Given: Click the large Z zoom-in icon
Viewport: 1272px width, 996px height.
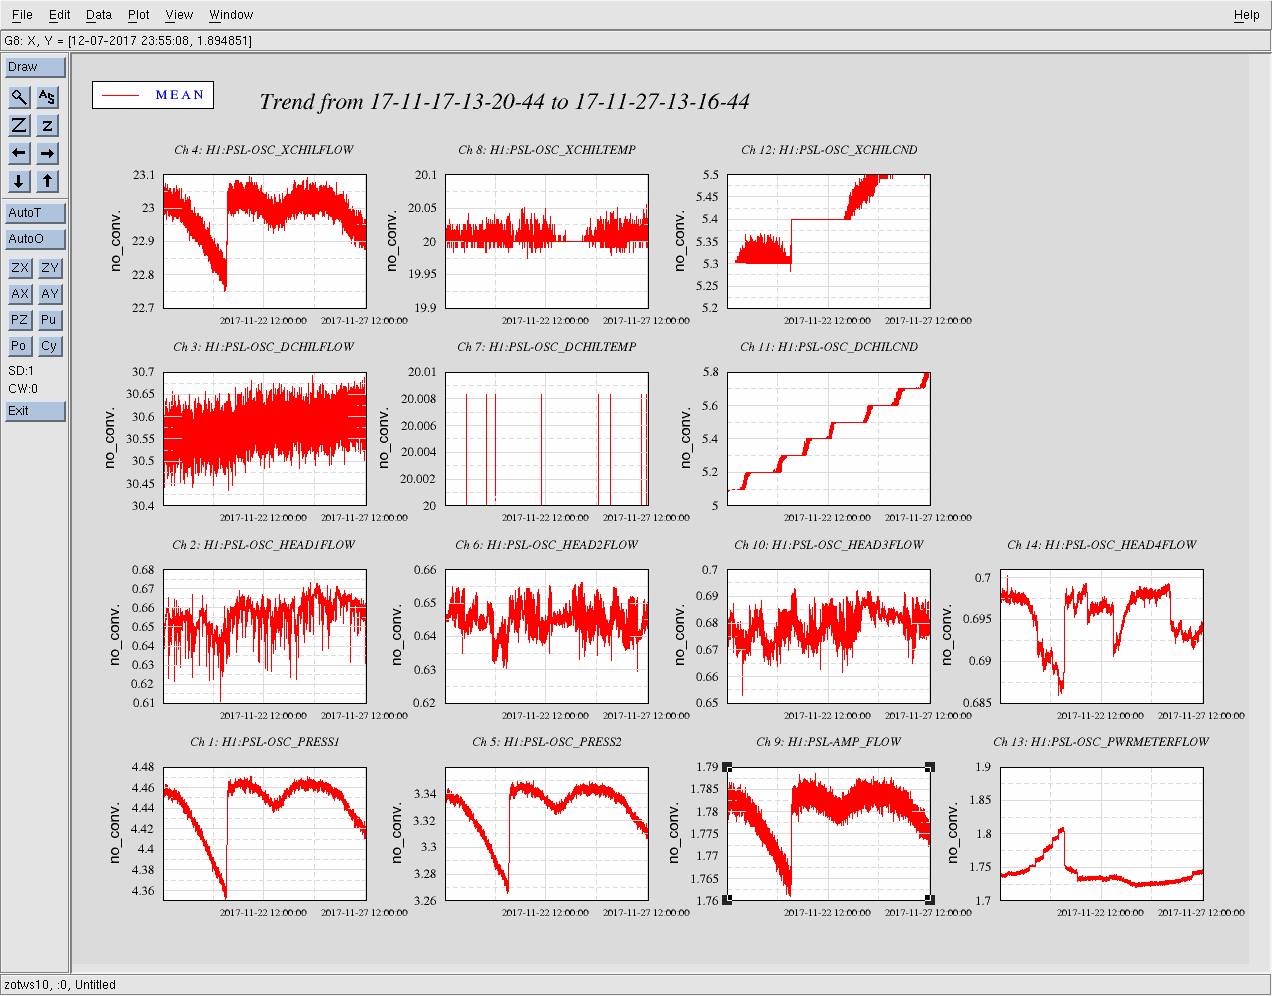Looking at the screenshot, I should [x=19, y=125].
